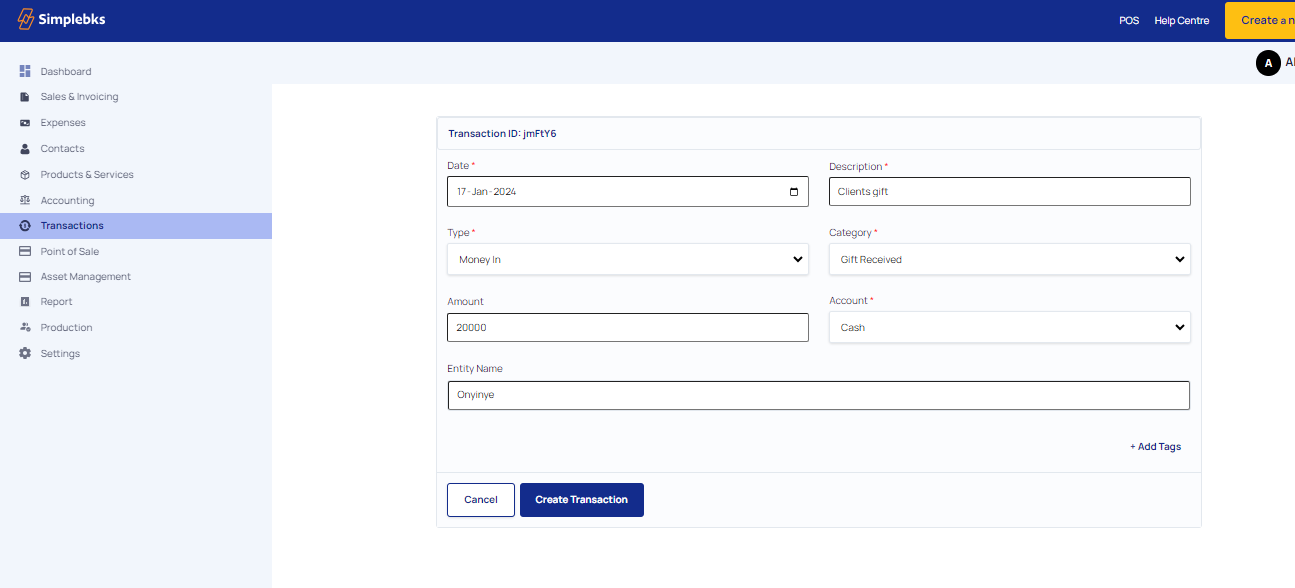Click the Amount input field
The height and width of the screenshot is (588, 1295).
click(628, 327)
